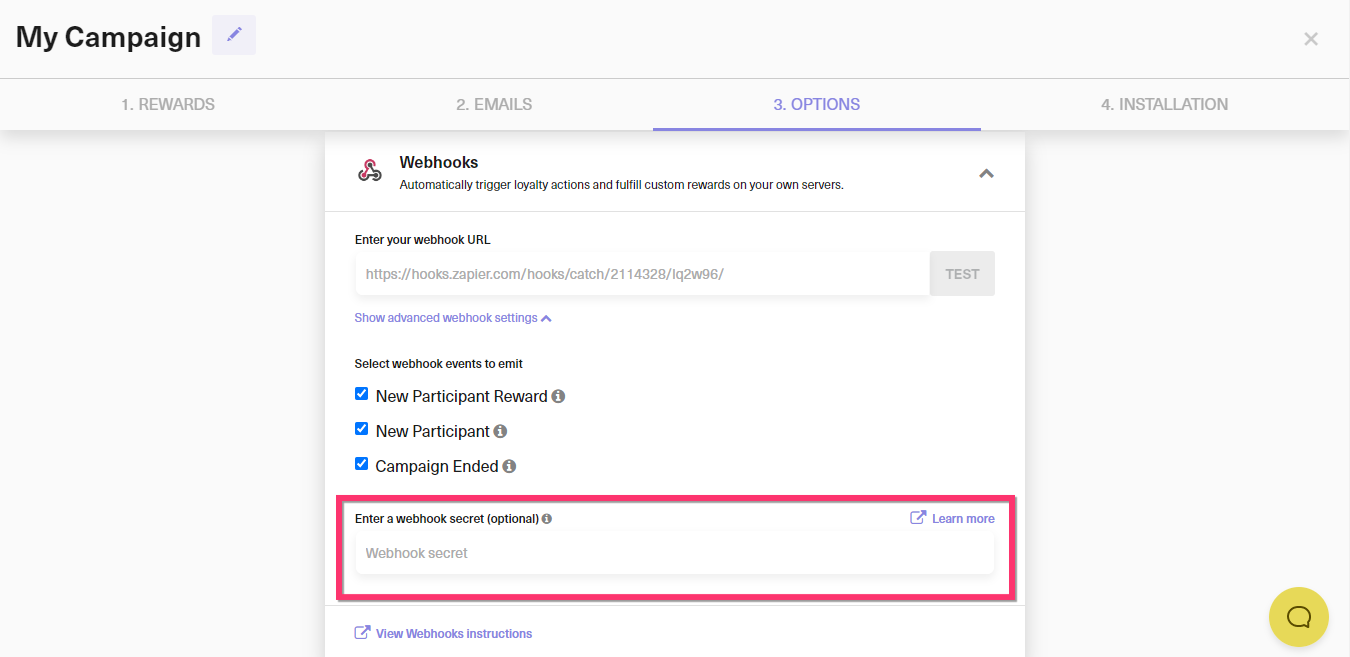Click the webhook URL input field
1350x657 pixels.
coord(642,274)
